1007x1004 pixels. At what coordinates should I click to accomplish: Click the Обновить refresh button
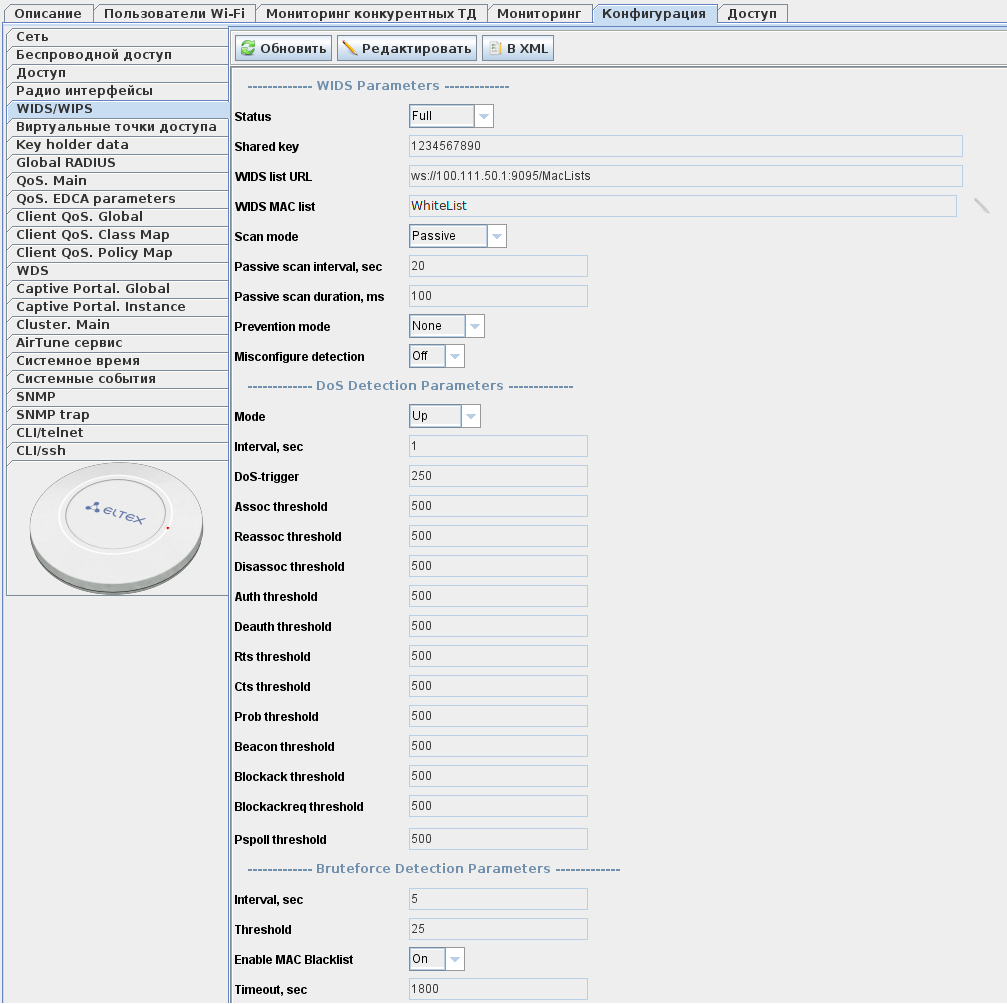tap(284, 48)
